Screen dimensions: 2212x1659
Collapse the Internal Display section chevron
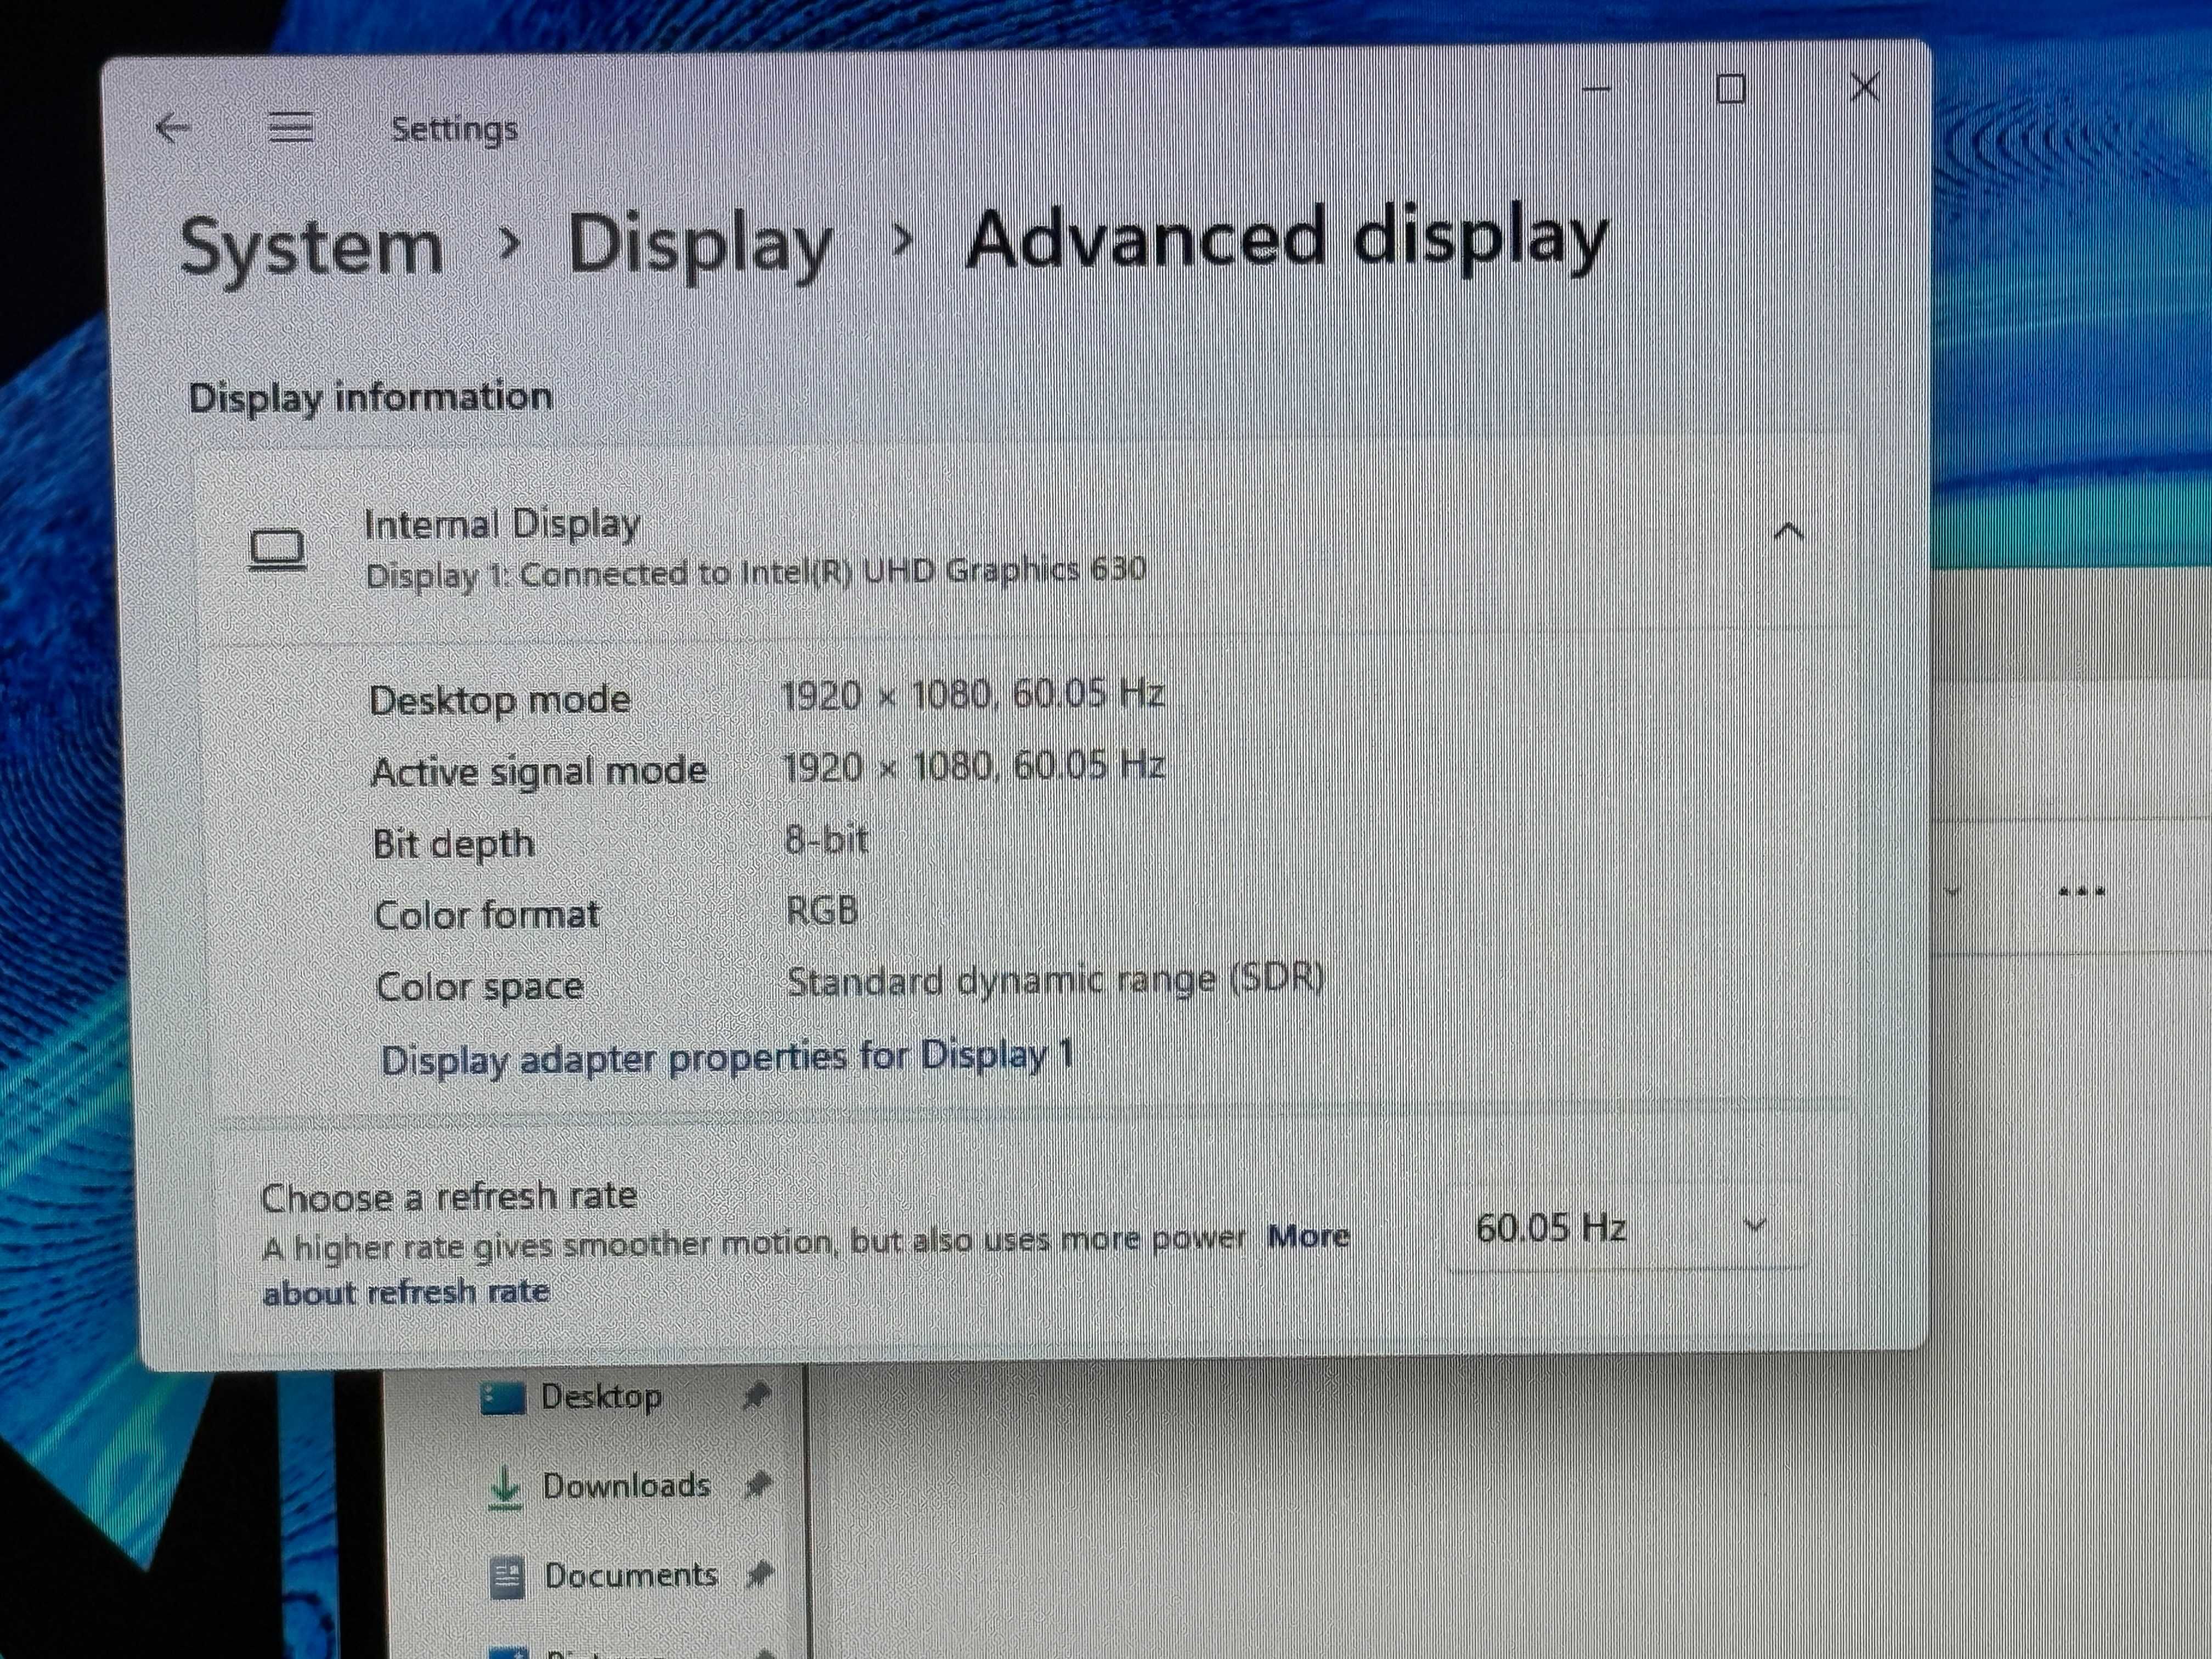(1788, 532)
